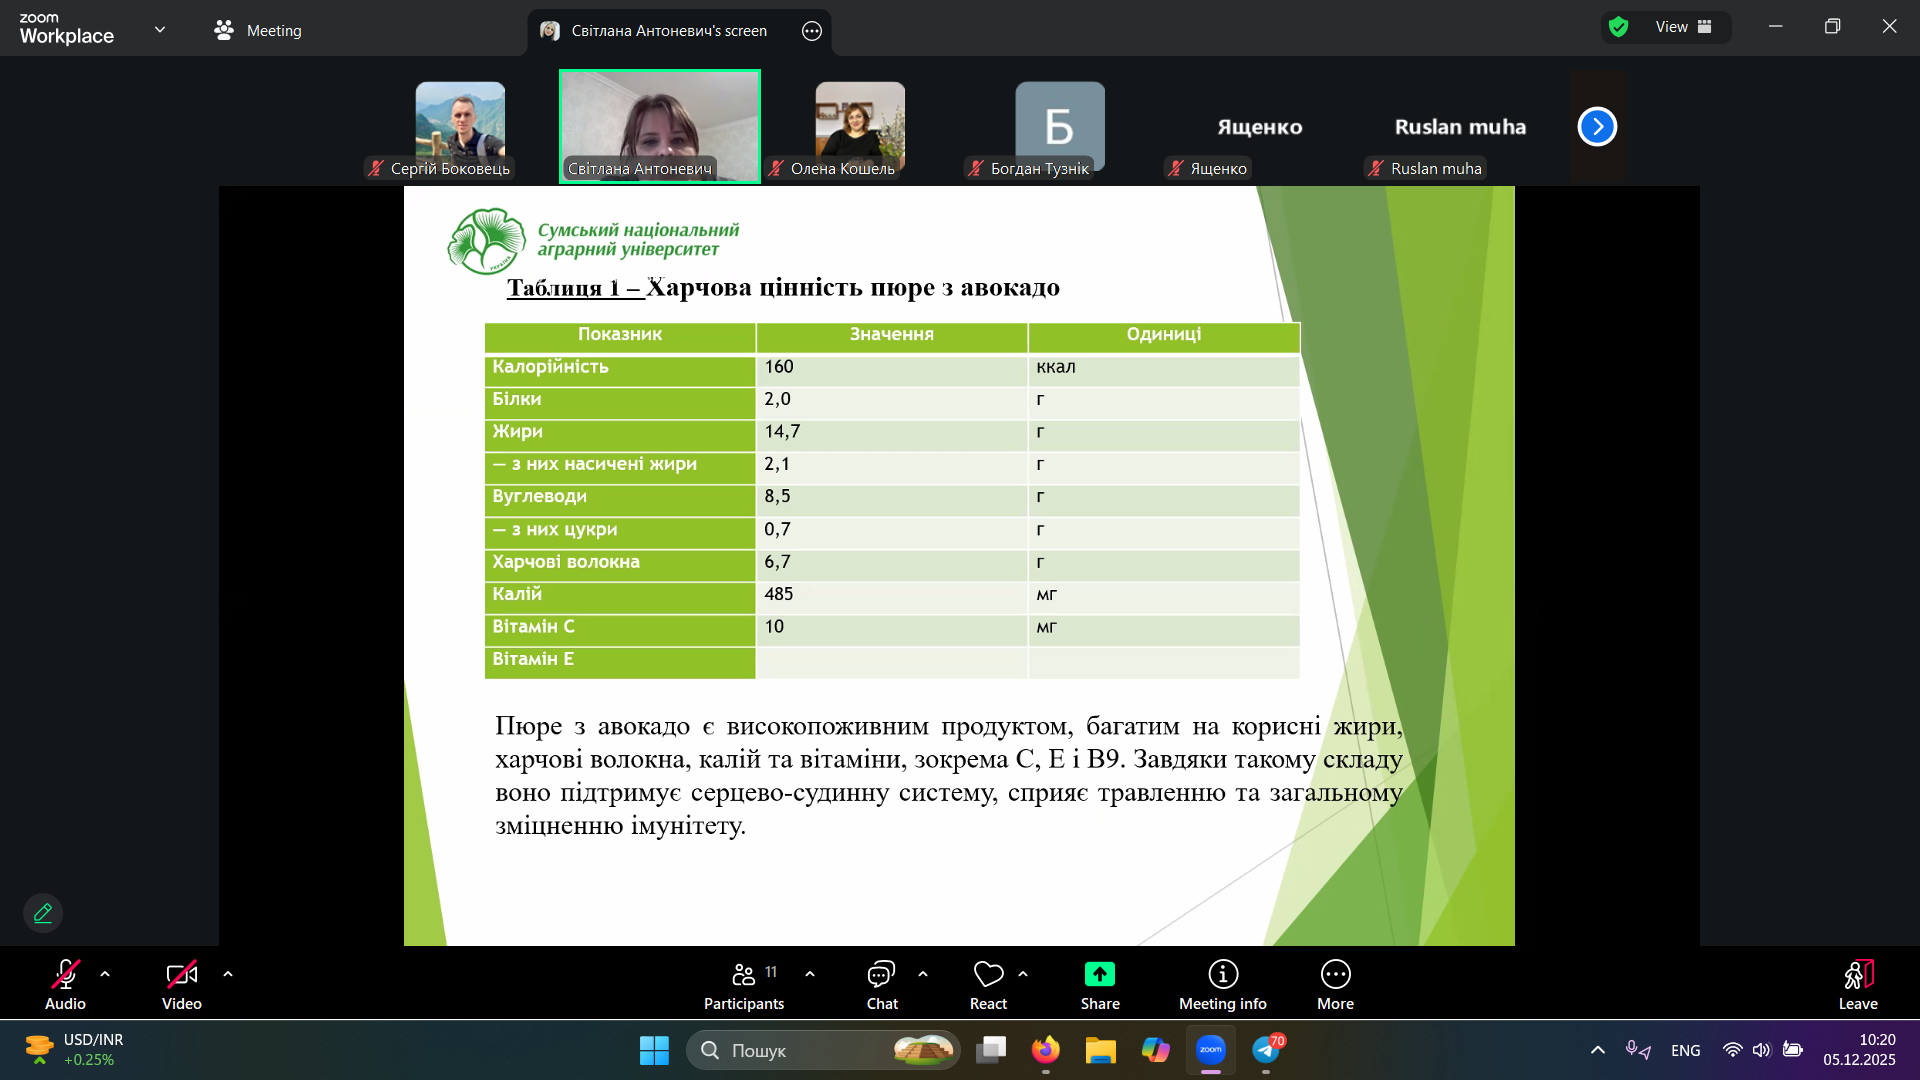Expand video options arrow
This screenshot has height=1080, width=1920.
(228, 974)
